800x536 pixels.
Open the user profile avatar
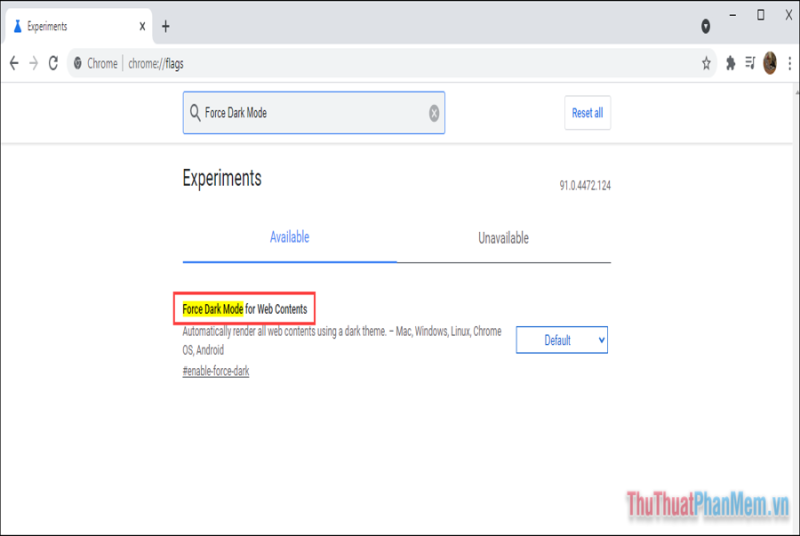770,63
